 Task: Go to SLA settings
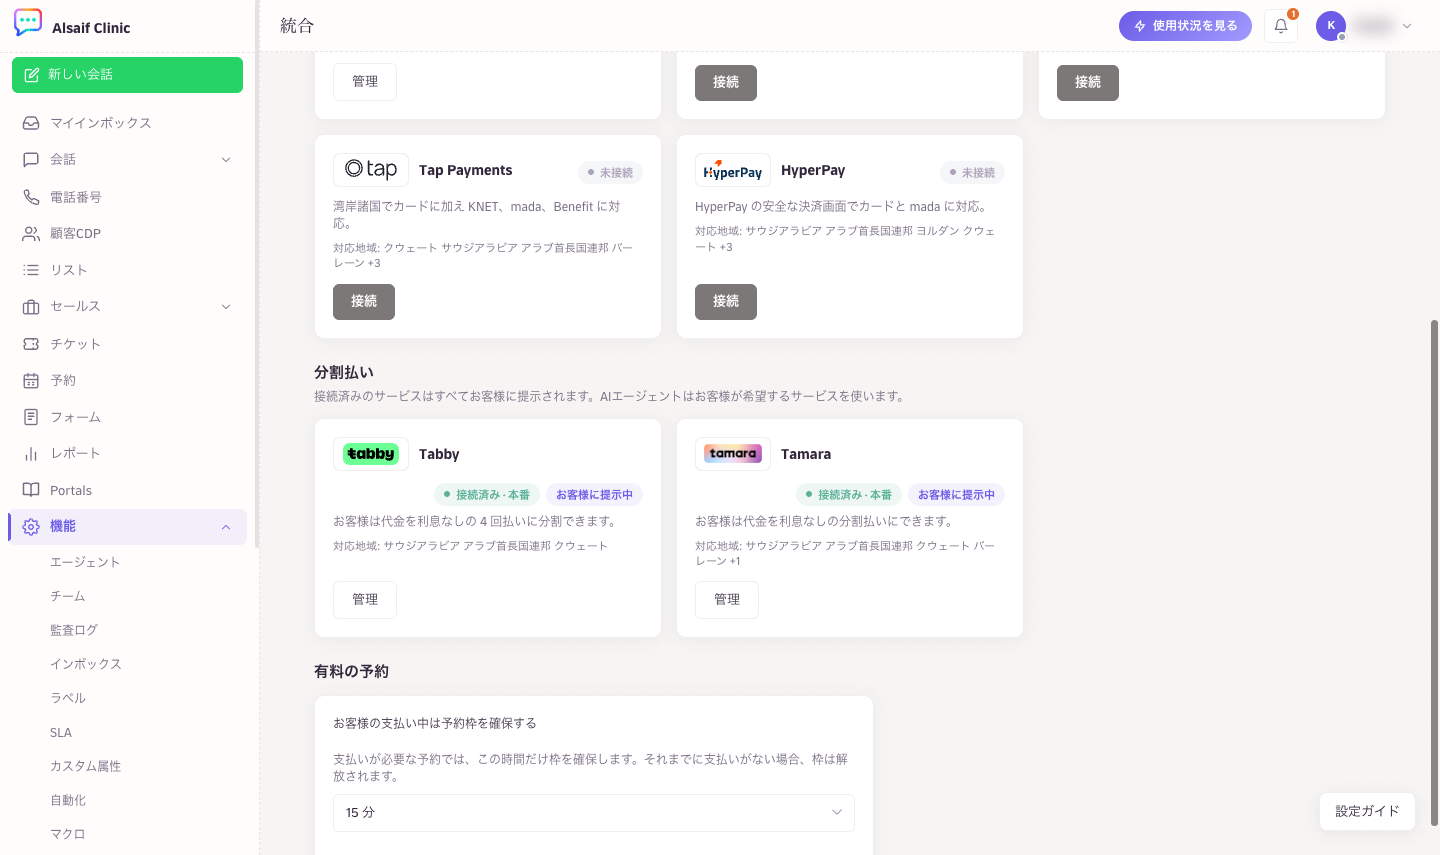[x=61, y=732]
